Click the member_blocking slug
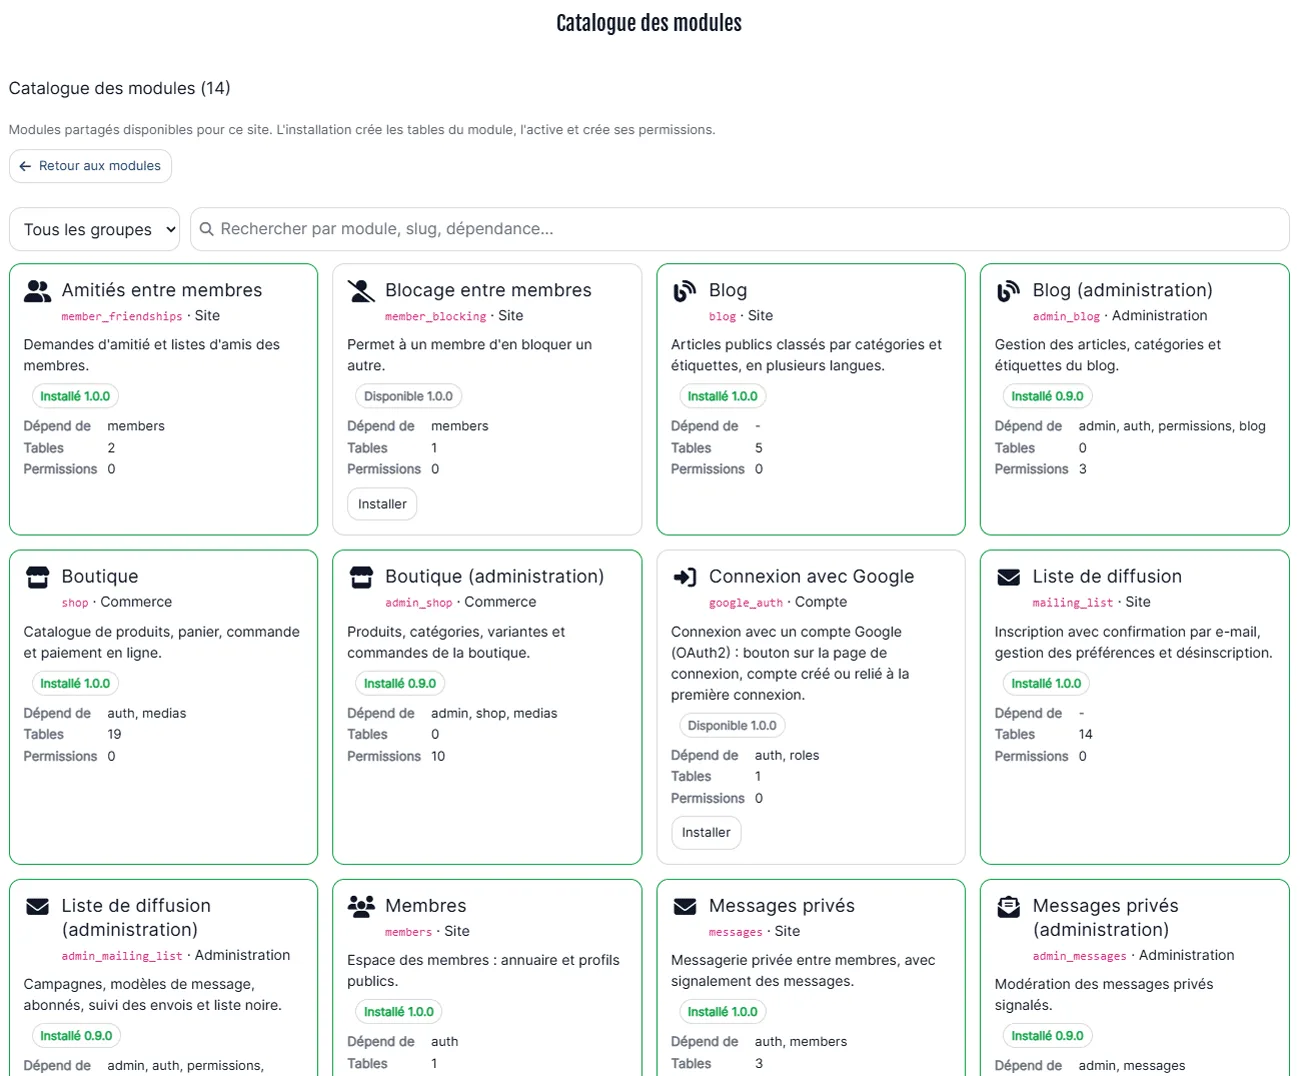This screenshot has width=1300, height=1076. coord(435,316)
